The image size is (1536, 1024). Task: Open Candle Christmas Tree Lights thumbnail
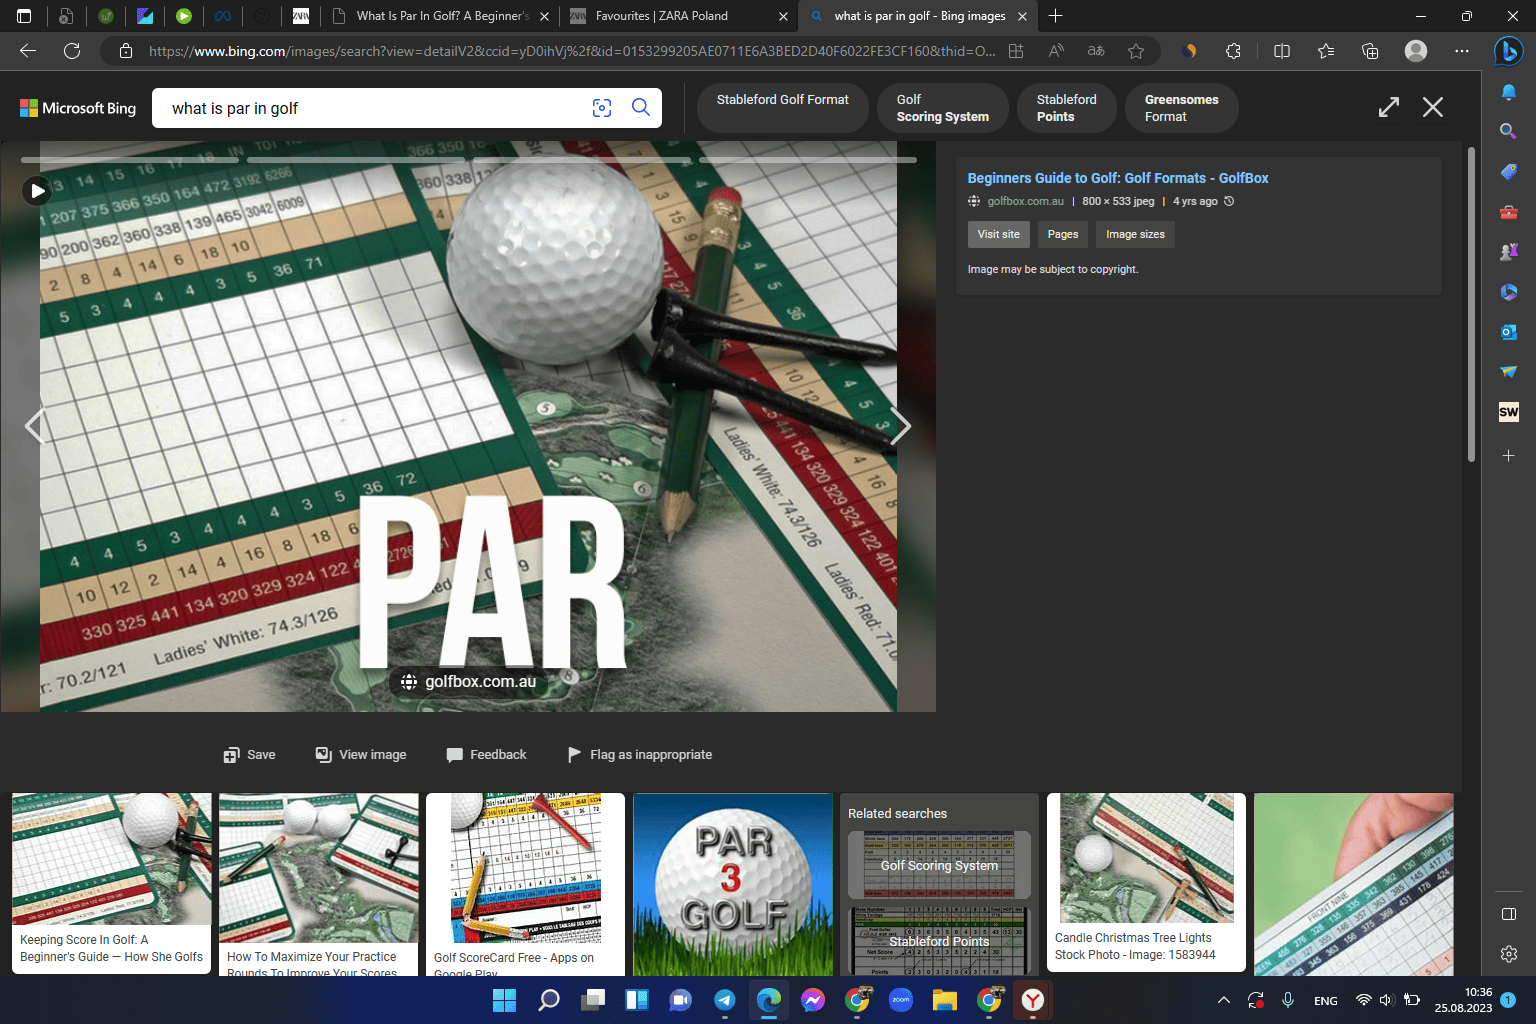tap(1146, 882)
